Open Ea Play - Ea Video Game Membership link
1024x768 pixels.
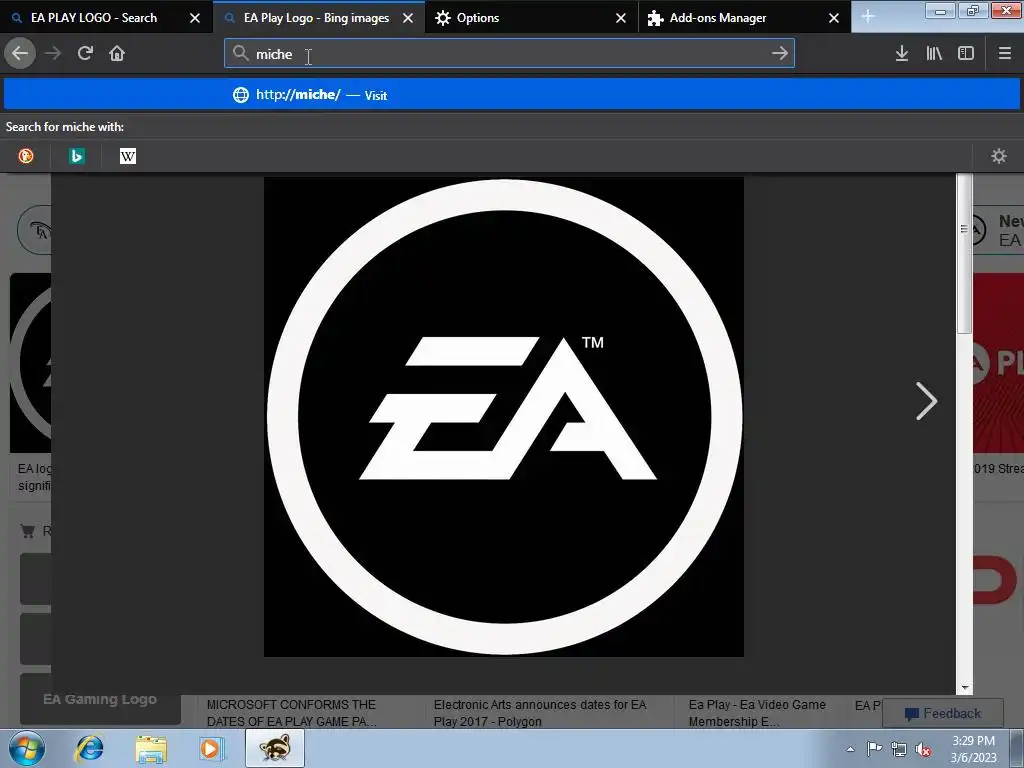[x=757, y=713]
